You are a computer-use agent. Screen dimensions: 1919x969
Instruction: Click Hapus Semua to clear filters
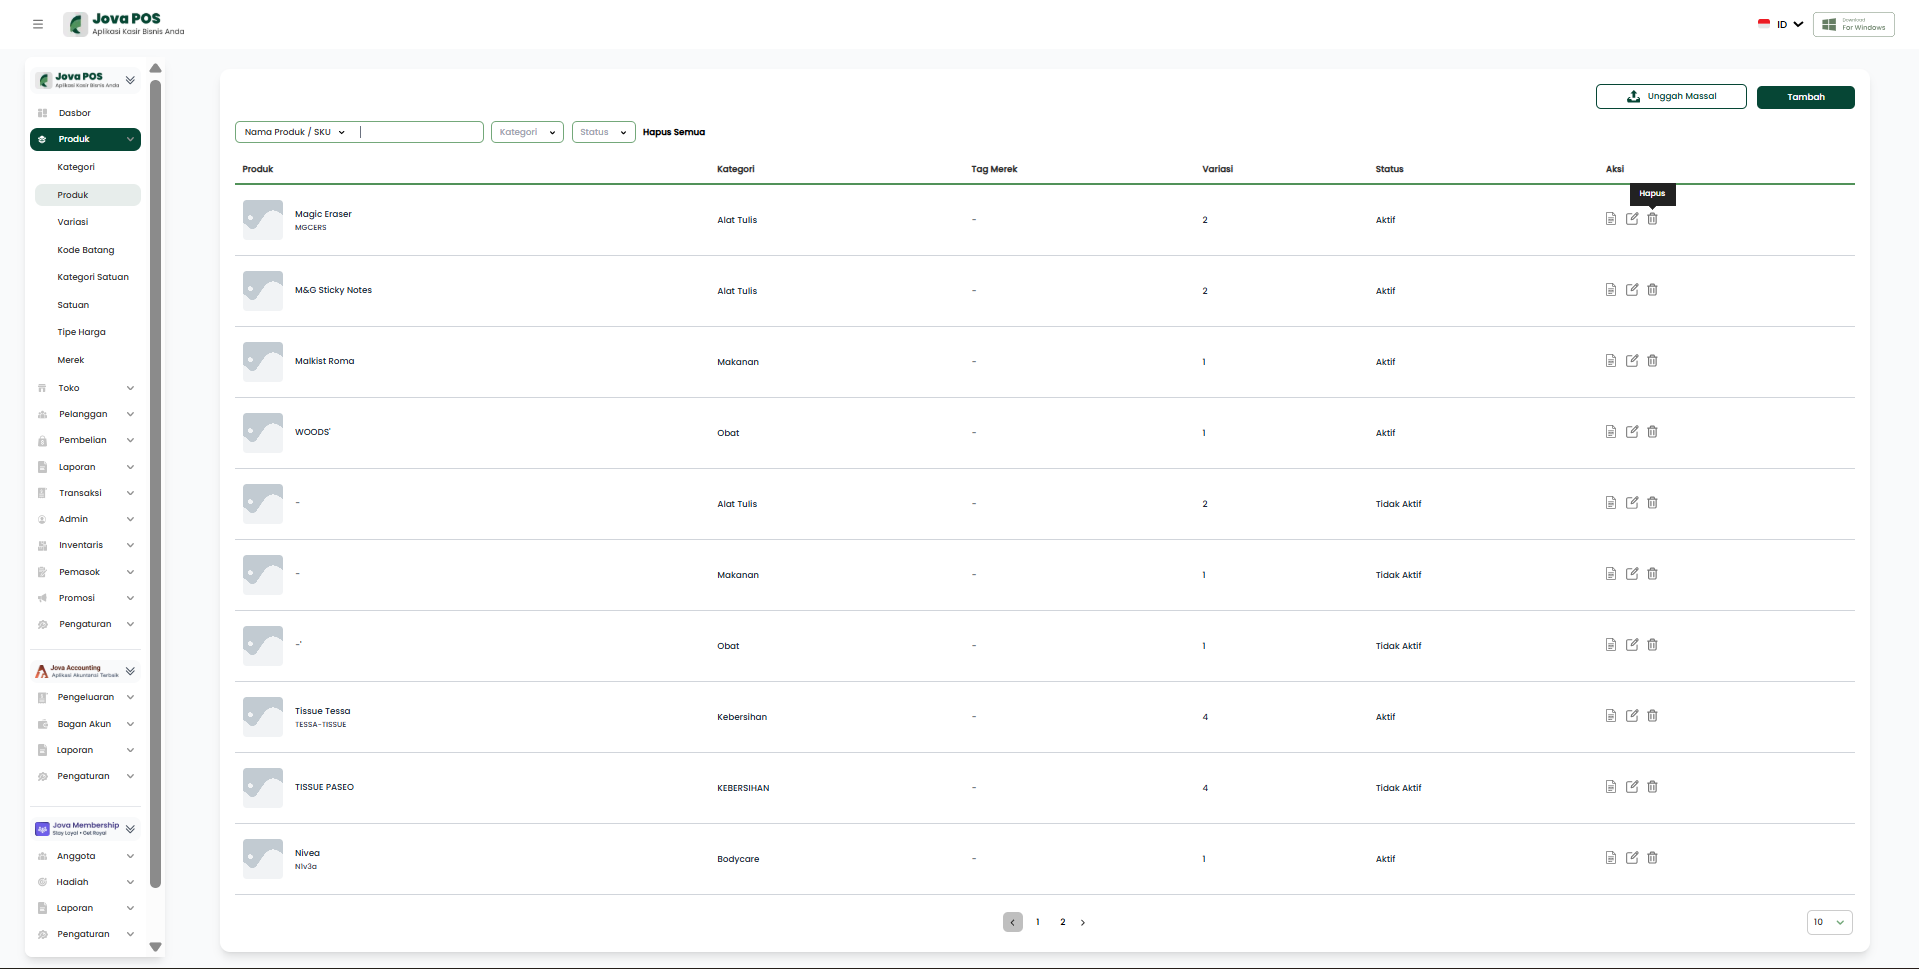[x=673, y=132]
